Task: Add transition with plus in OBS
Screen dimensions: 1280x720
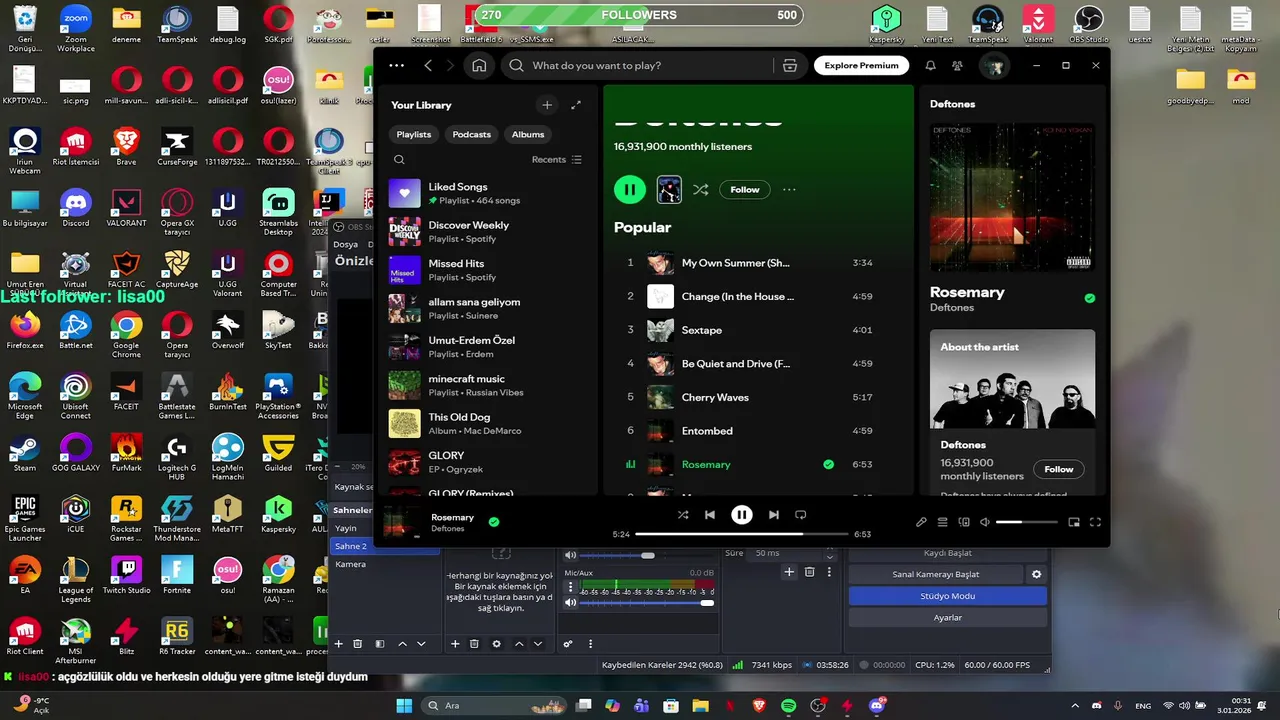Action: point(789,572)
